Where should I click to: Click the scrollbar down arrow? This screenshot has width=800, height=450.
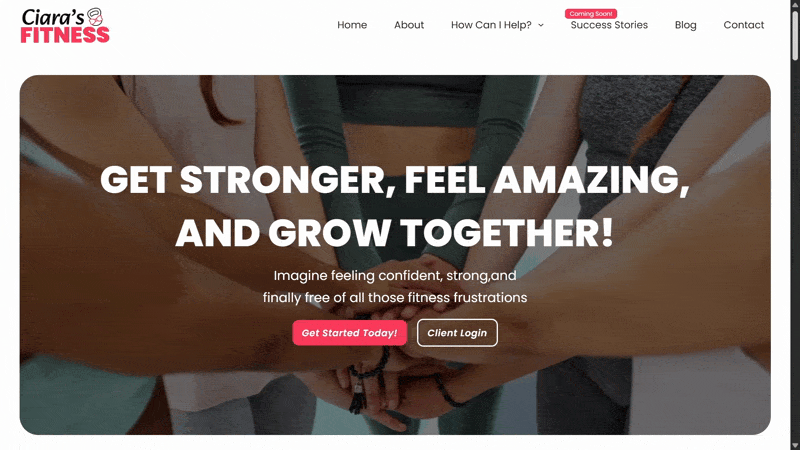pyautogui.click(x=795, y=446)
